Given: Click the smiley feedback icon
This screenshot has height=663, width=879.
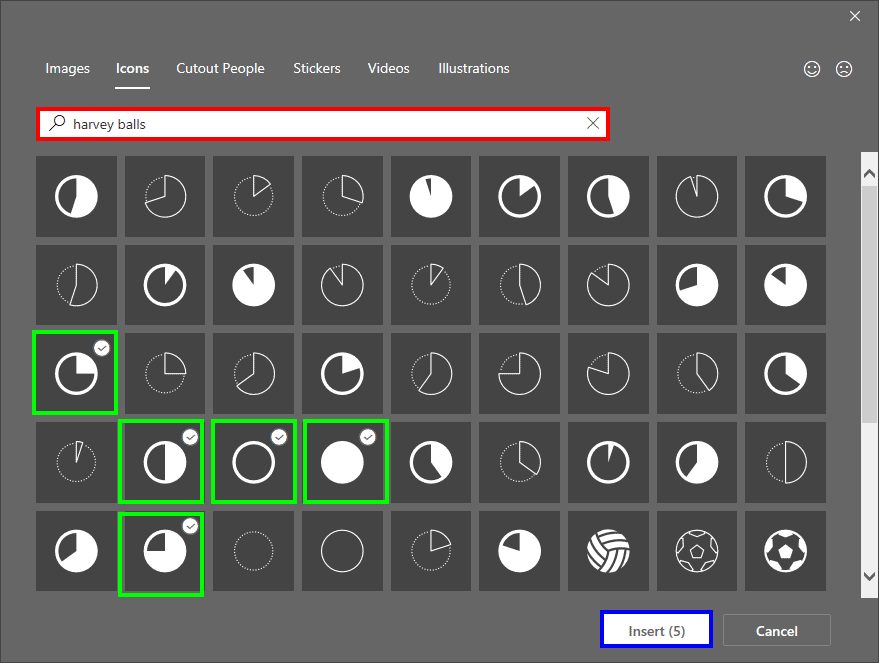Looking at the screenshot, I should pyautogui.click(x=812, y=68).
